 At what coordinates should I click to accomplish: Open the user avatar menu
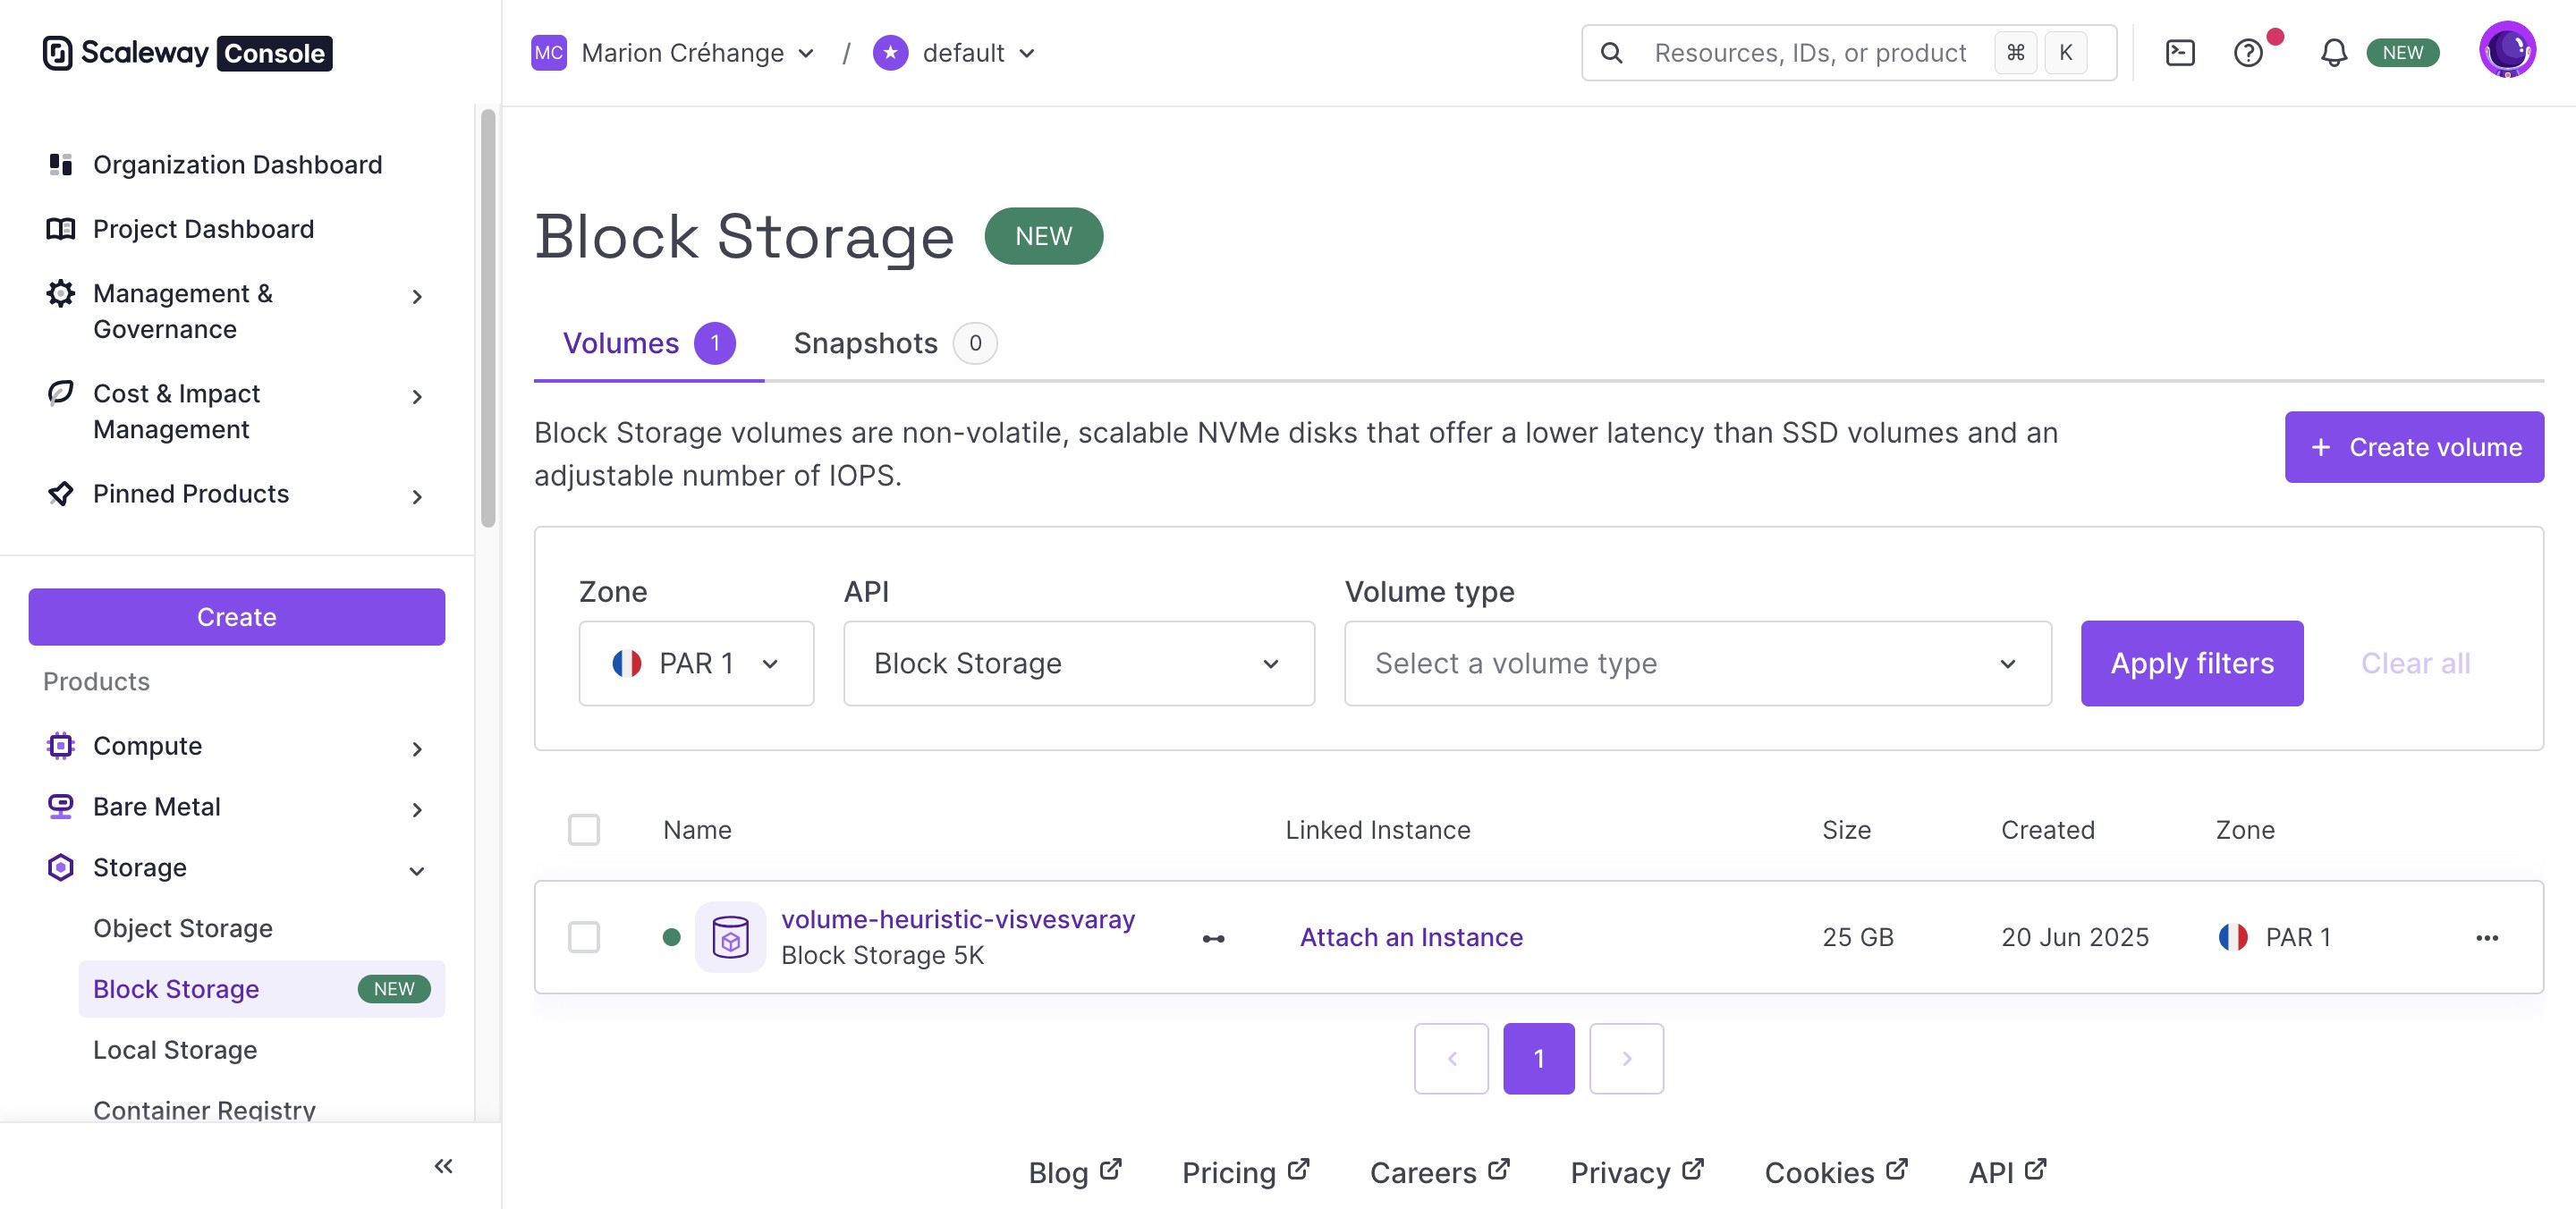coord(2507,49)
